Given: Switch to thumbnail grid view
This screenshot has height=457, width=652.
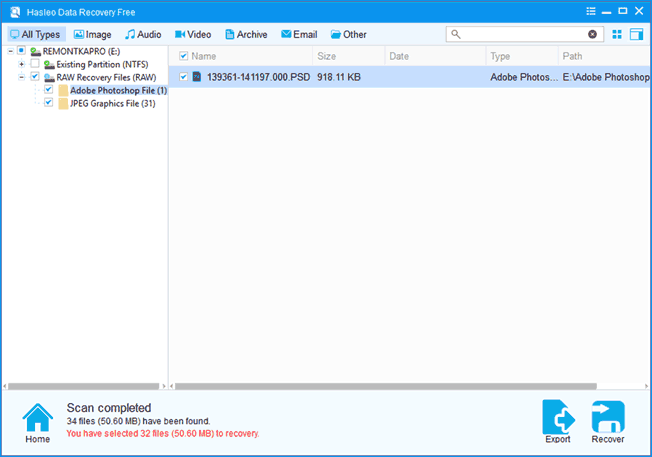Looking at the screenshot, I should [617, 35].
